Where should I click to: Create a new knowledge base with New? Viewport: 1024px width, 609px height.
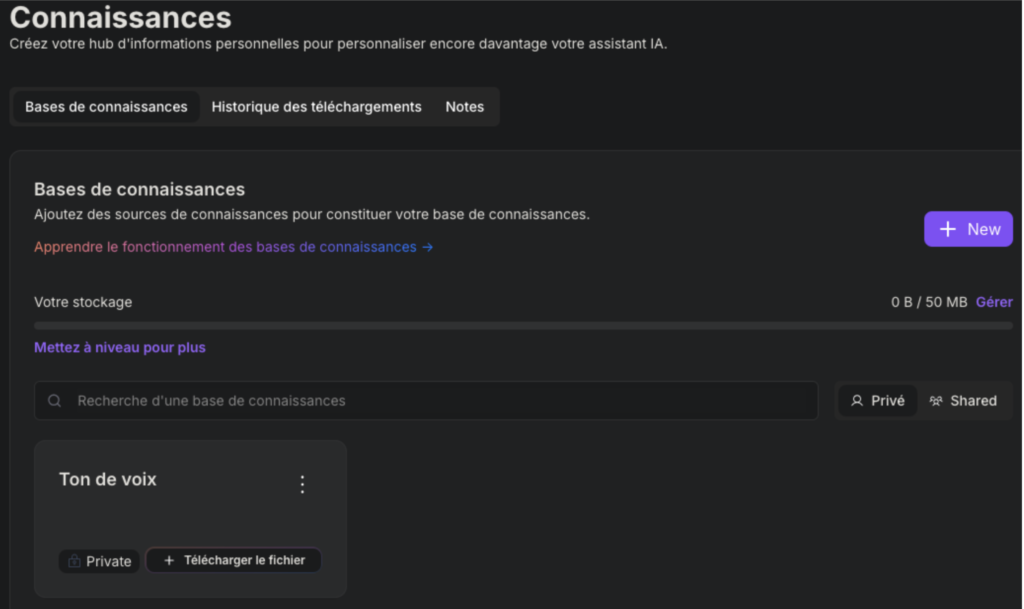click(x=968, y=229)
